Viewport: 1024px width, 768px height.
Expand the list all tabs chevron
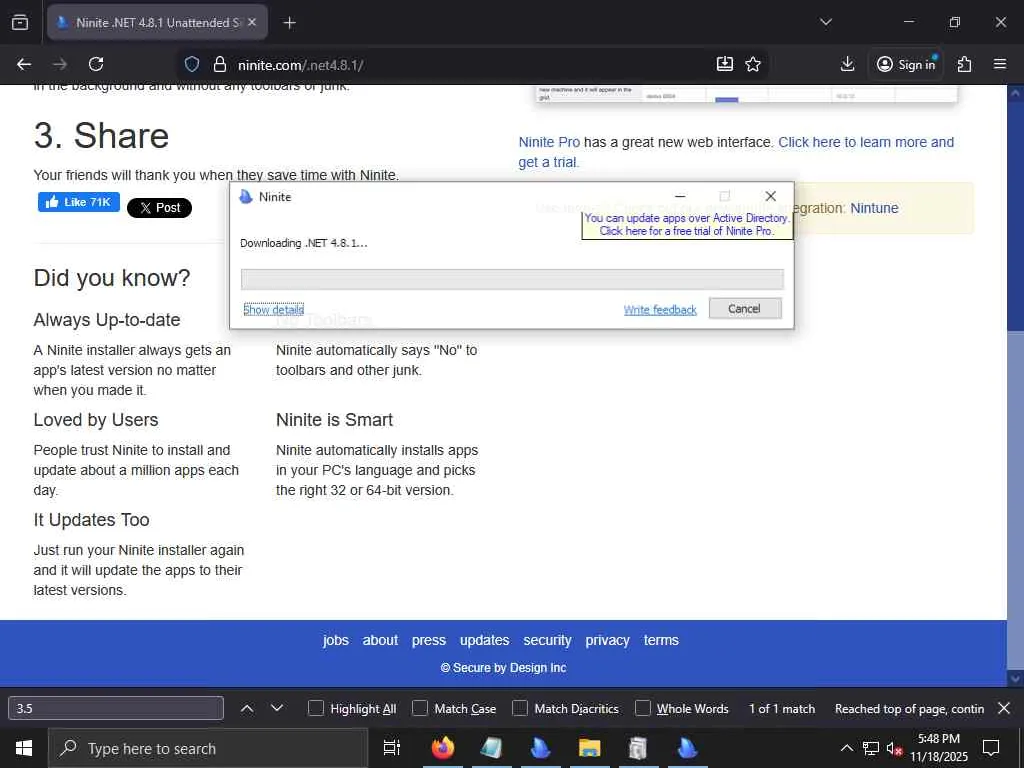click(x=825, y=22)
